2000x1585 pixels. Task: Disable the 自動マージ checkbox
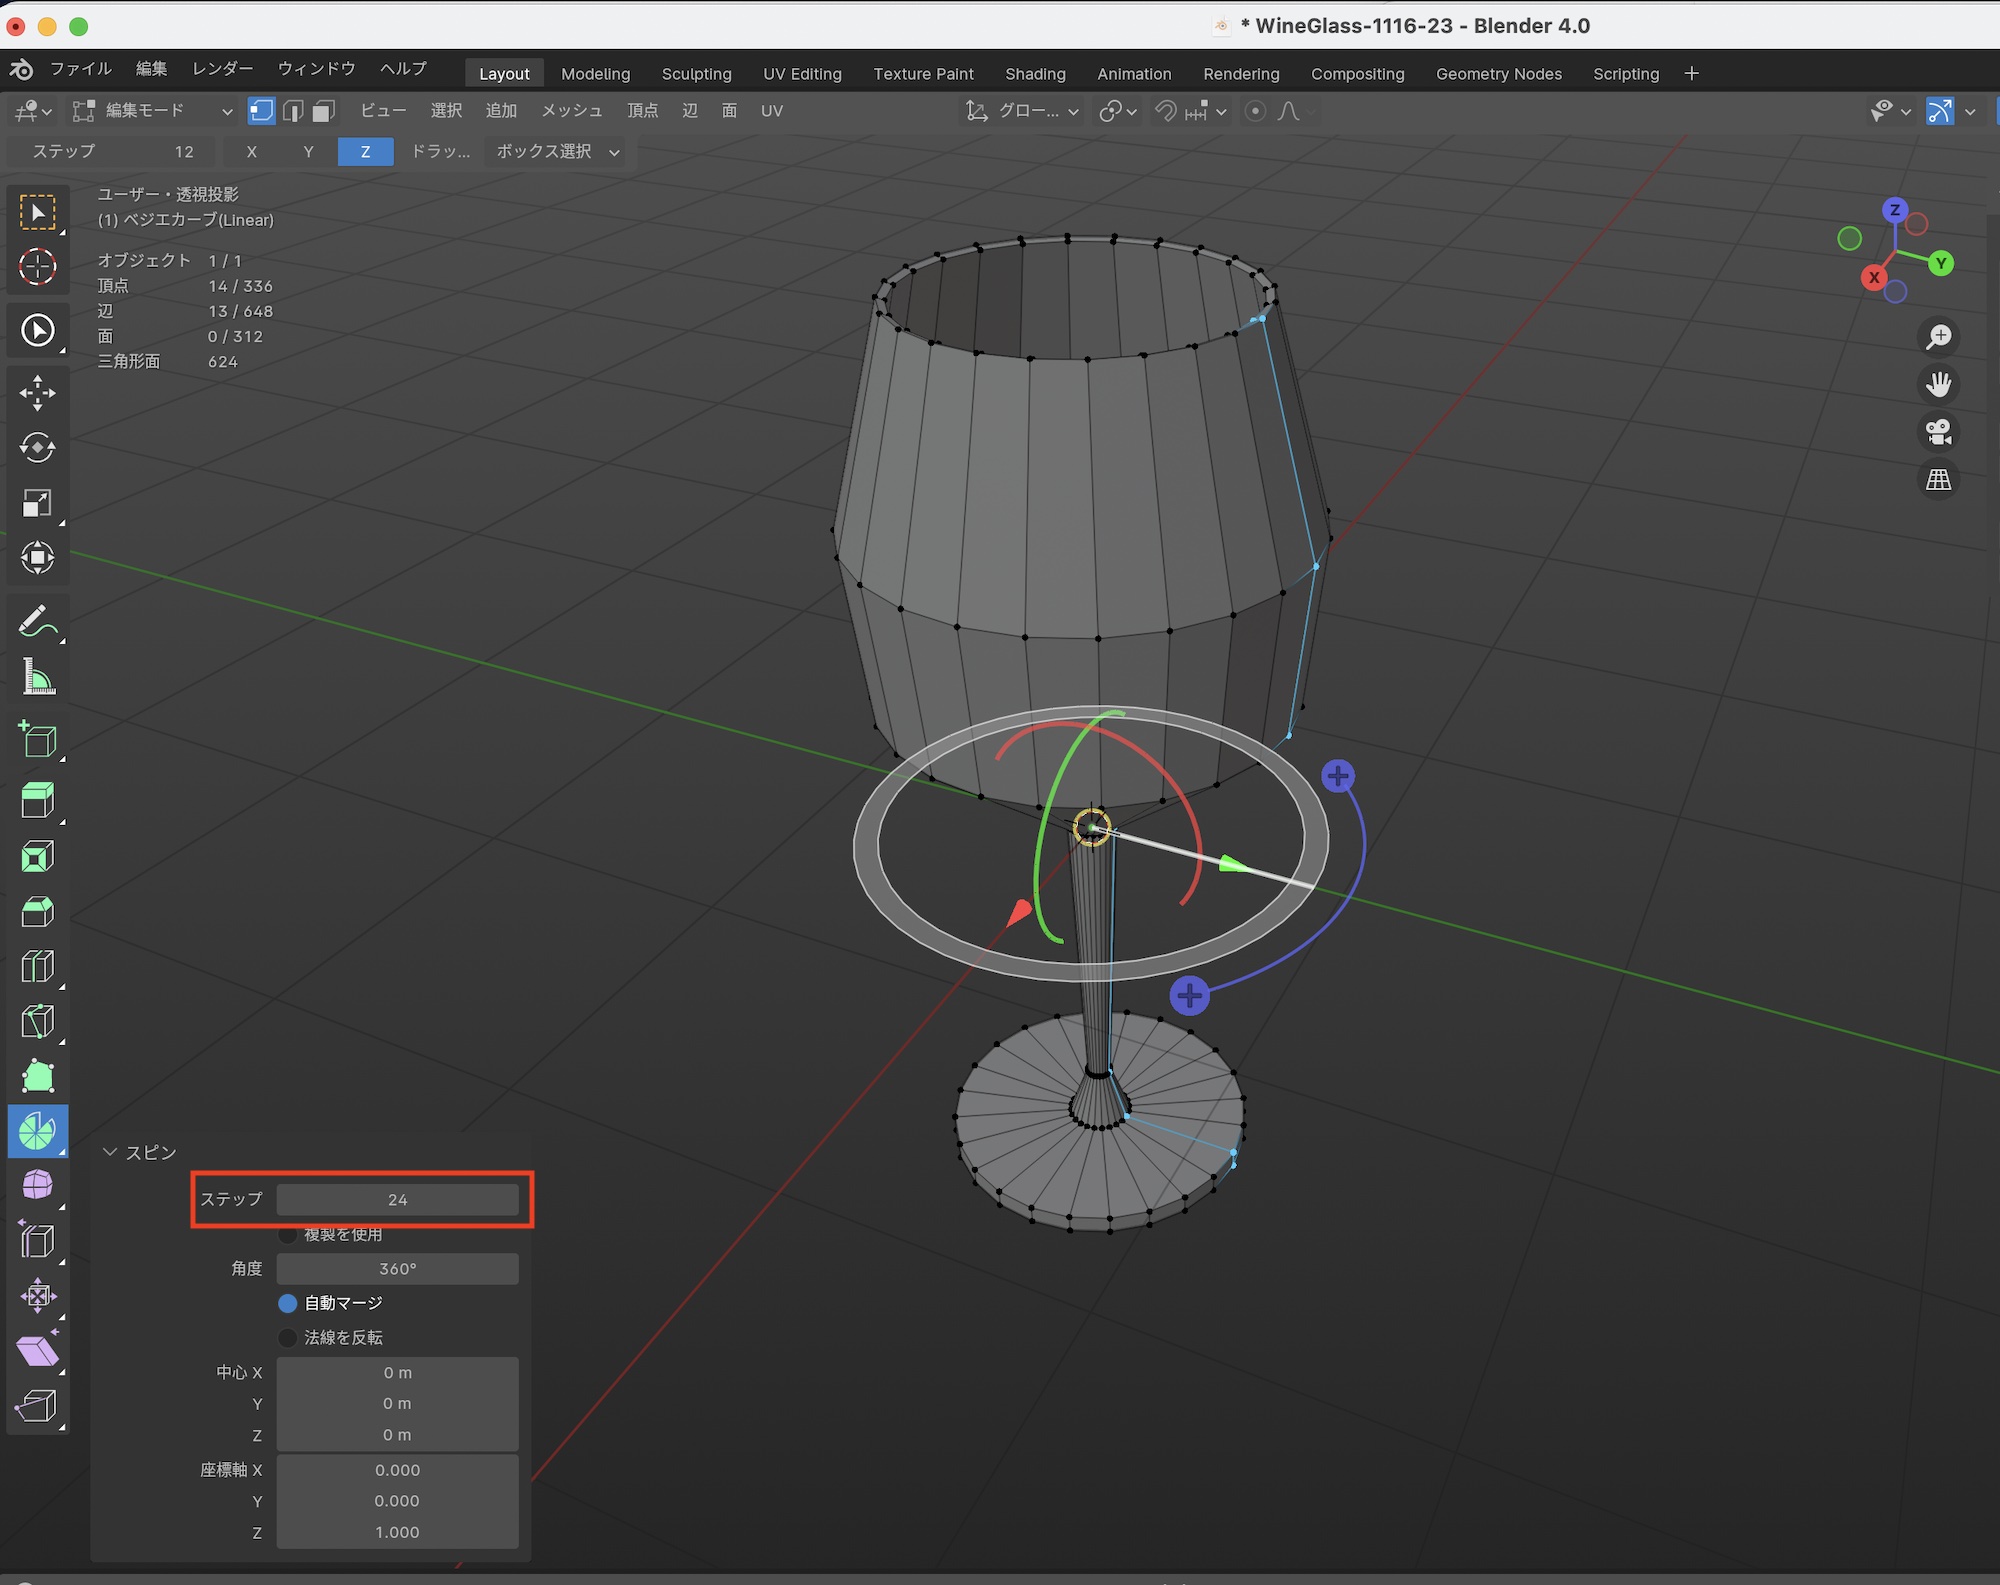288,1303
